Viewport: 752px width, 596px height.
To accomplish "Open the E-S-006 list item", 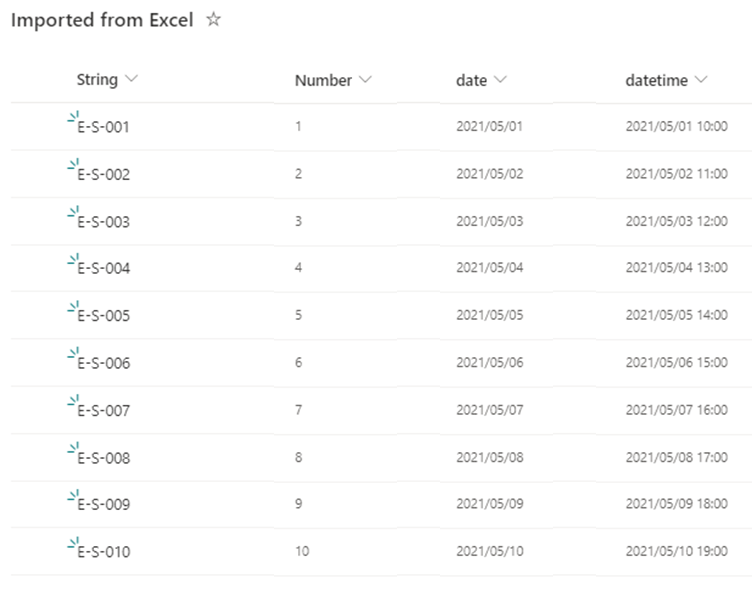I will 104,363.
